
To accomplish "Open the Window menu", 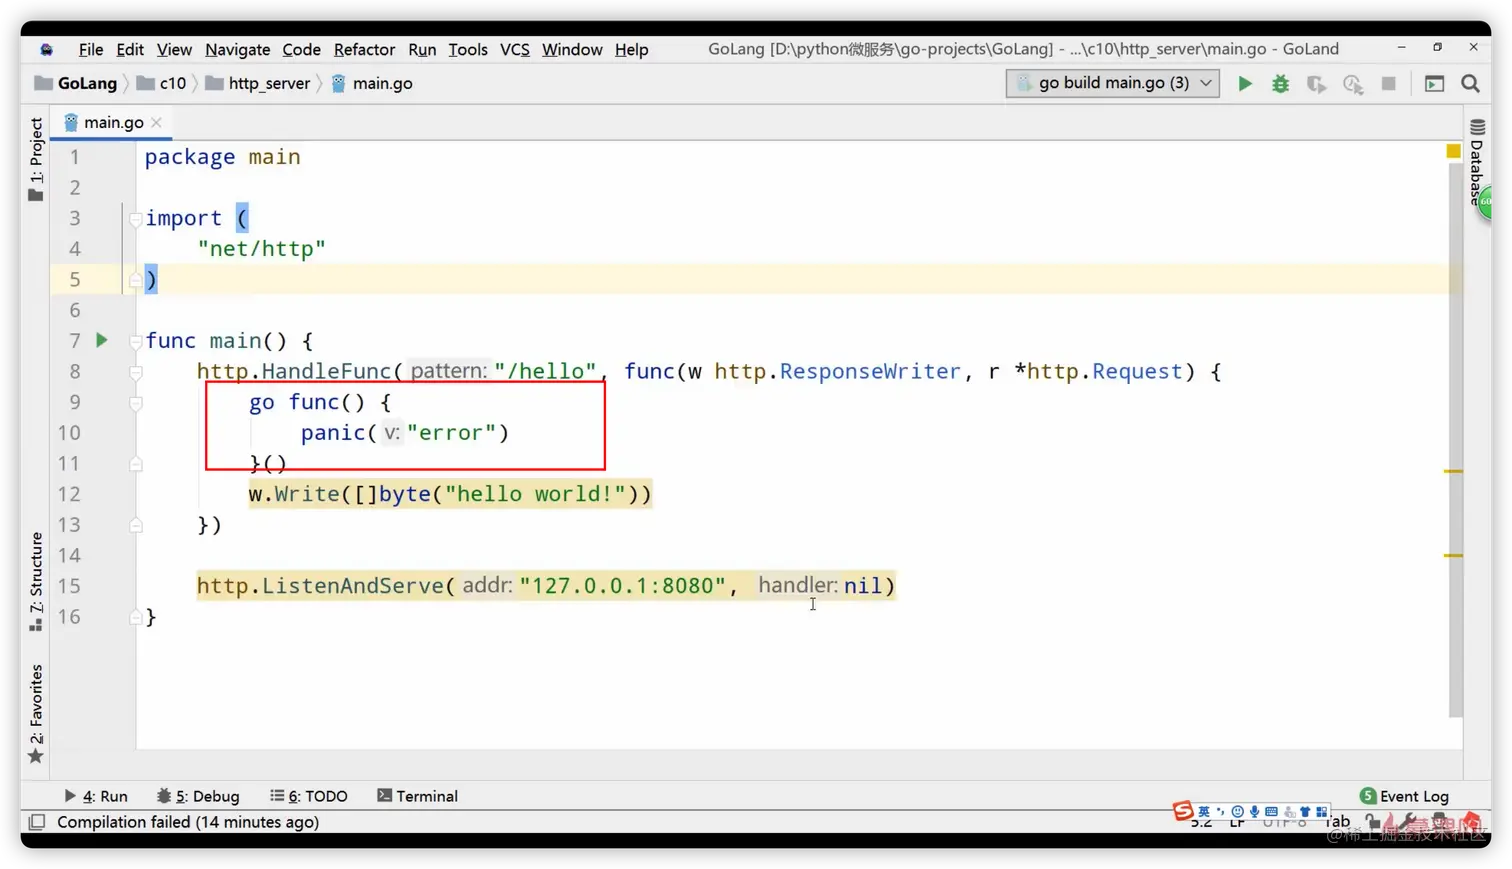I will tap(572, 49).
